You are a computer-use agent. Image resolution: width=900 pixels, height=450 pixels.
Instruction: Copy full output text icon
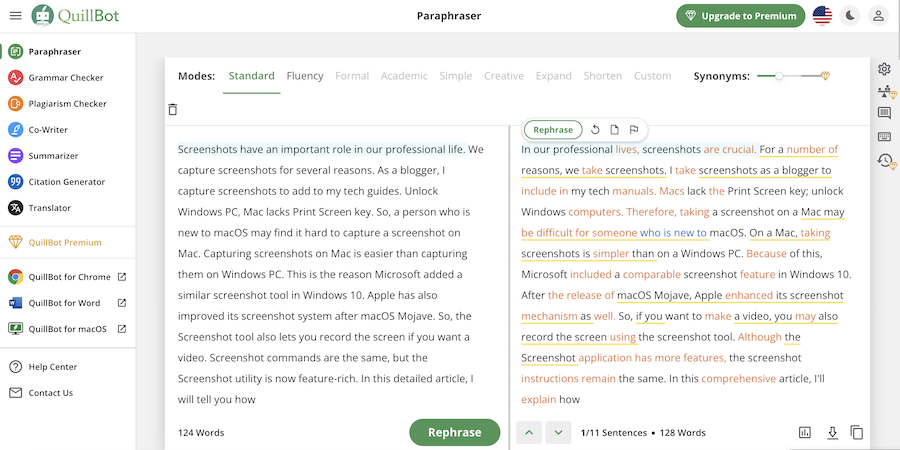coord(856,433)
